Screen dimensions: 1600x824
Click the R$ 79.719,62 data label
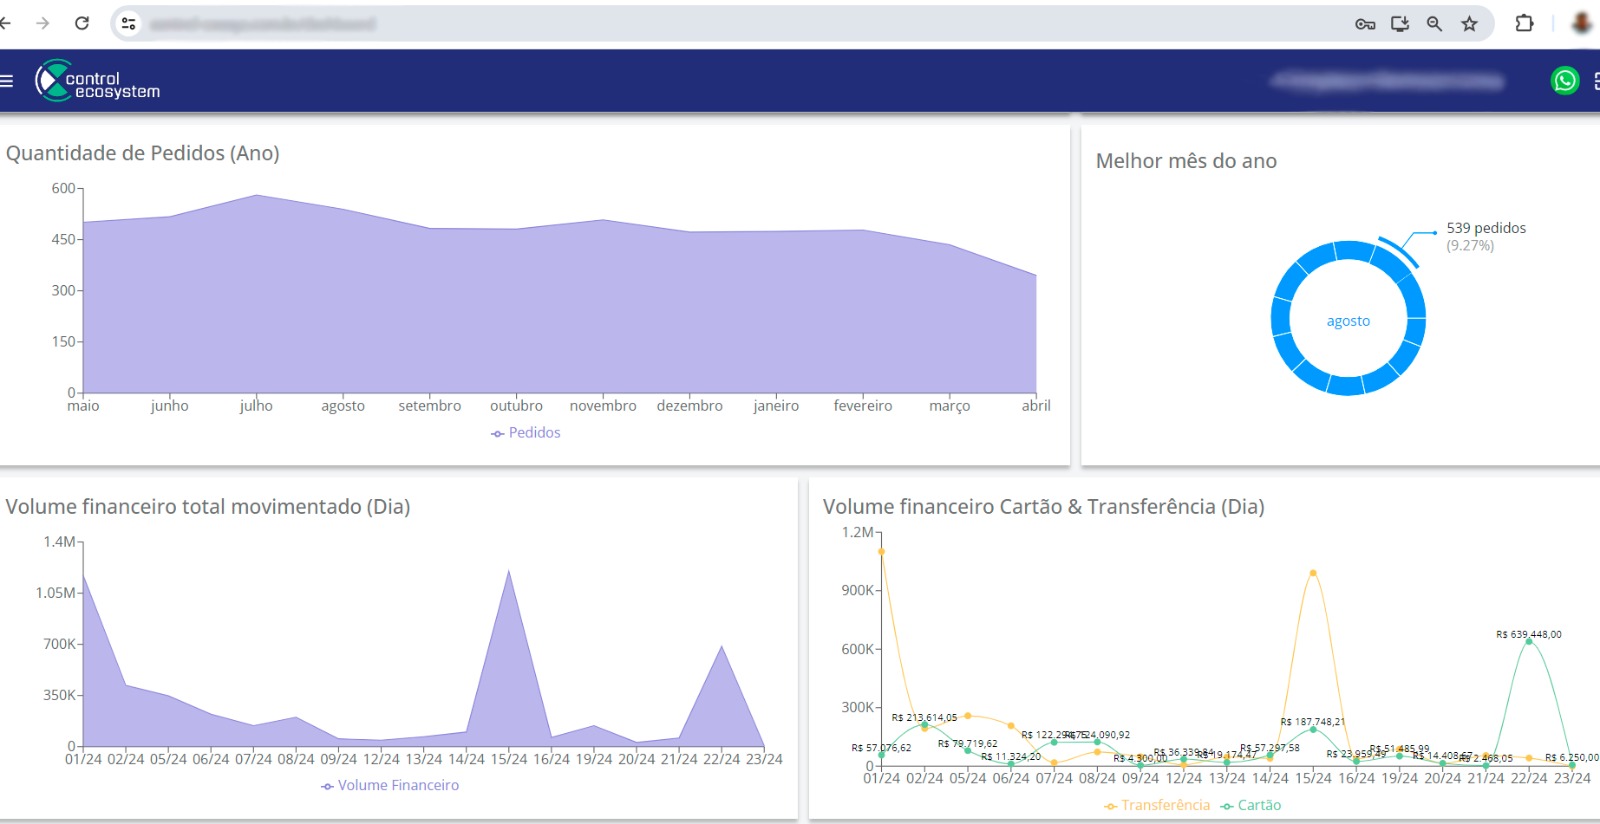pos(968,744)
